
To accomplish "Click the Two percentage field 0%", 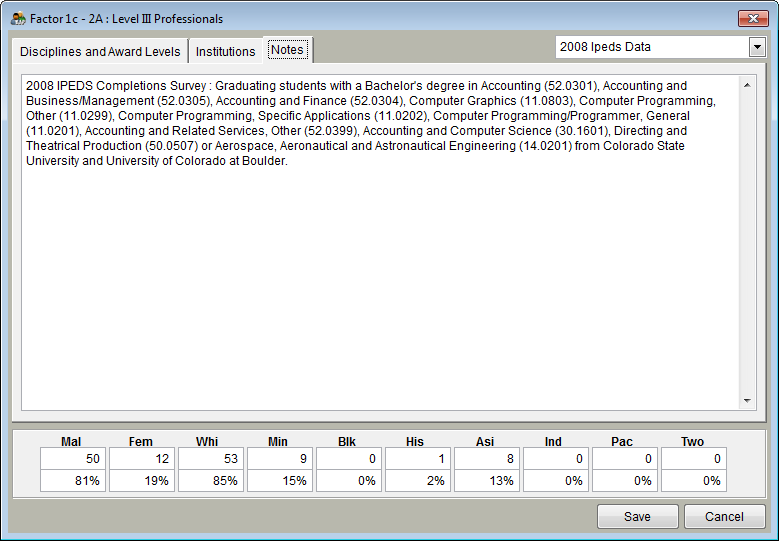I will click(x=694, y=481).
